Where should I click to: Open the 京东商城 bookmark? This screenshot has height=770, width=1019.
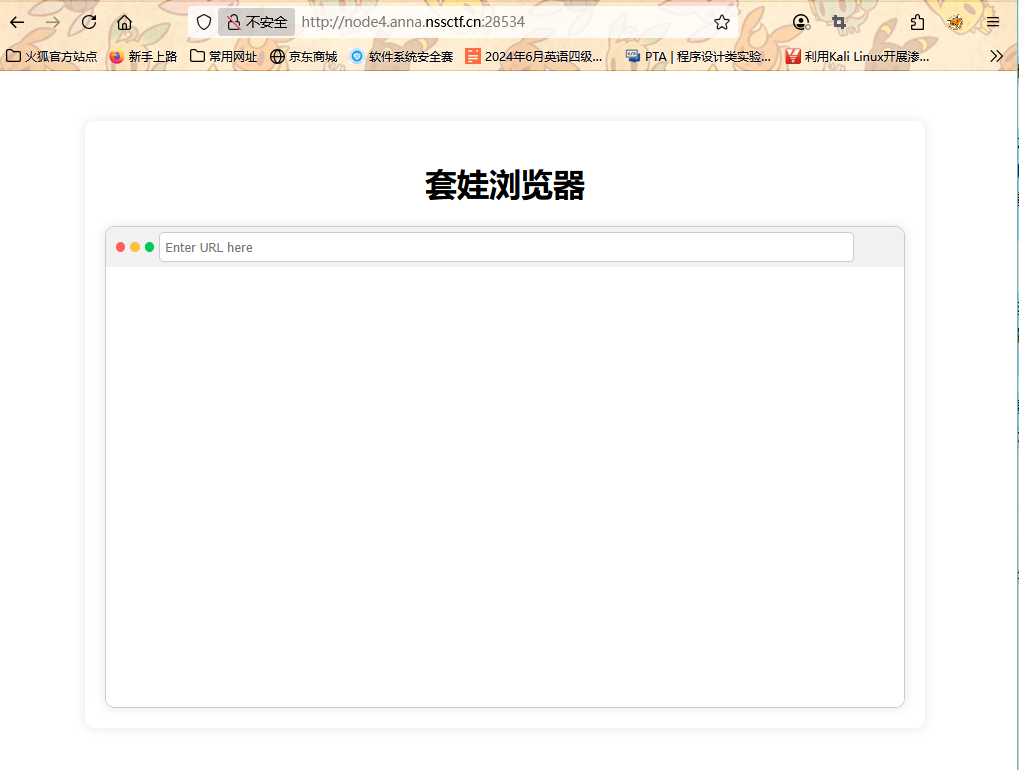[x=304, y=57]
